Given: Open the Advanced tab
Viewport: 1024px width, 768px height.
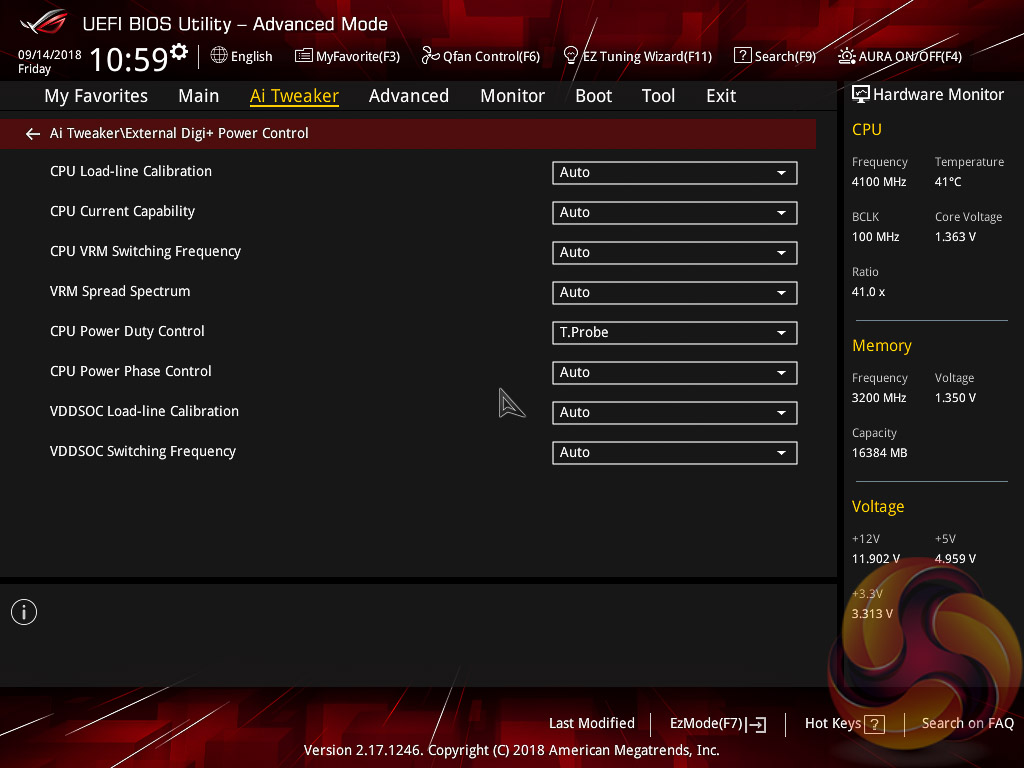Looking at the screenshot, I should tap(409, 96).
